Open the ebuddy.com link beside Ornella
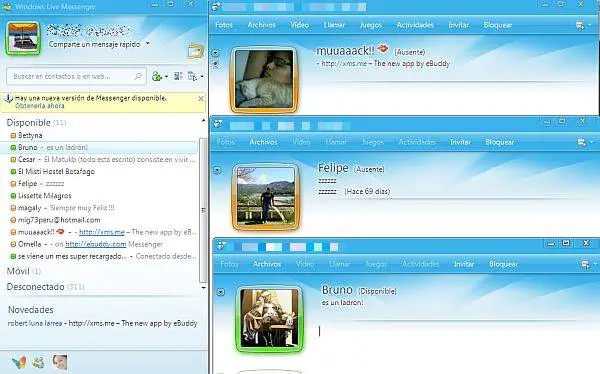The width and height of the screenshot is (600, 374). [96, 244]
